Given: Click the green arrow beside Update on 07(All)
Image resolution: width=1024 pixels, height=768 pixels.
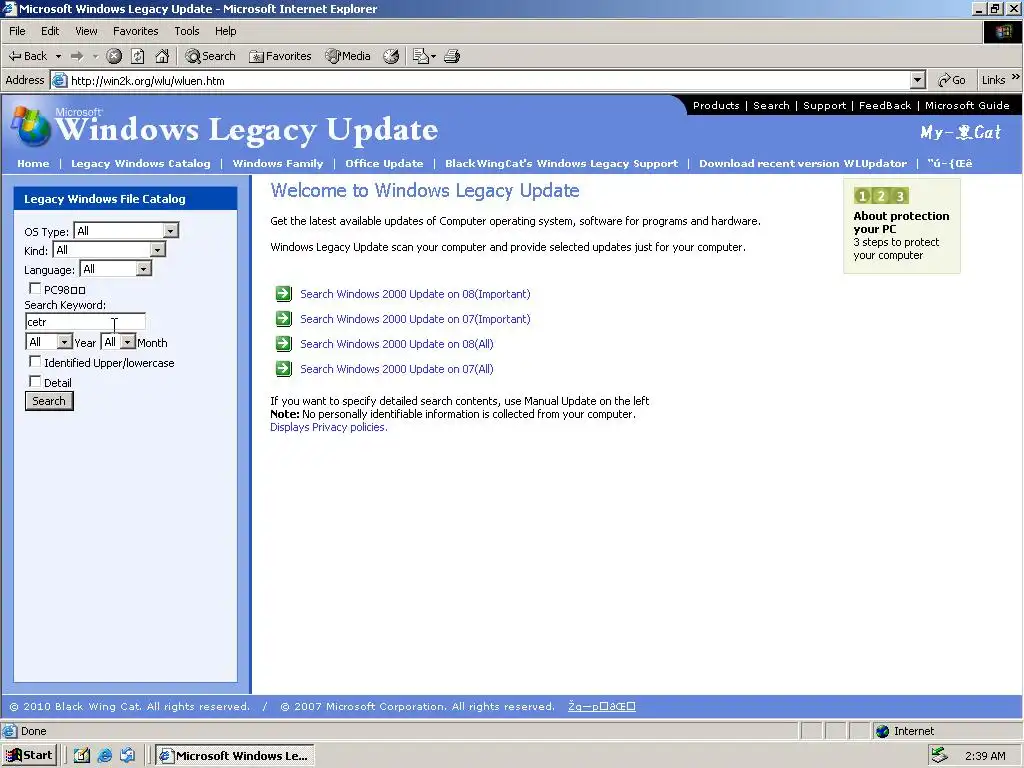Looking at the screenshot, I should pyautogui.click(x=283, y=369).
